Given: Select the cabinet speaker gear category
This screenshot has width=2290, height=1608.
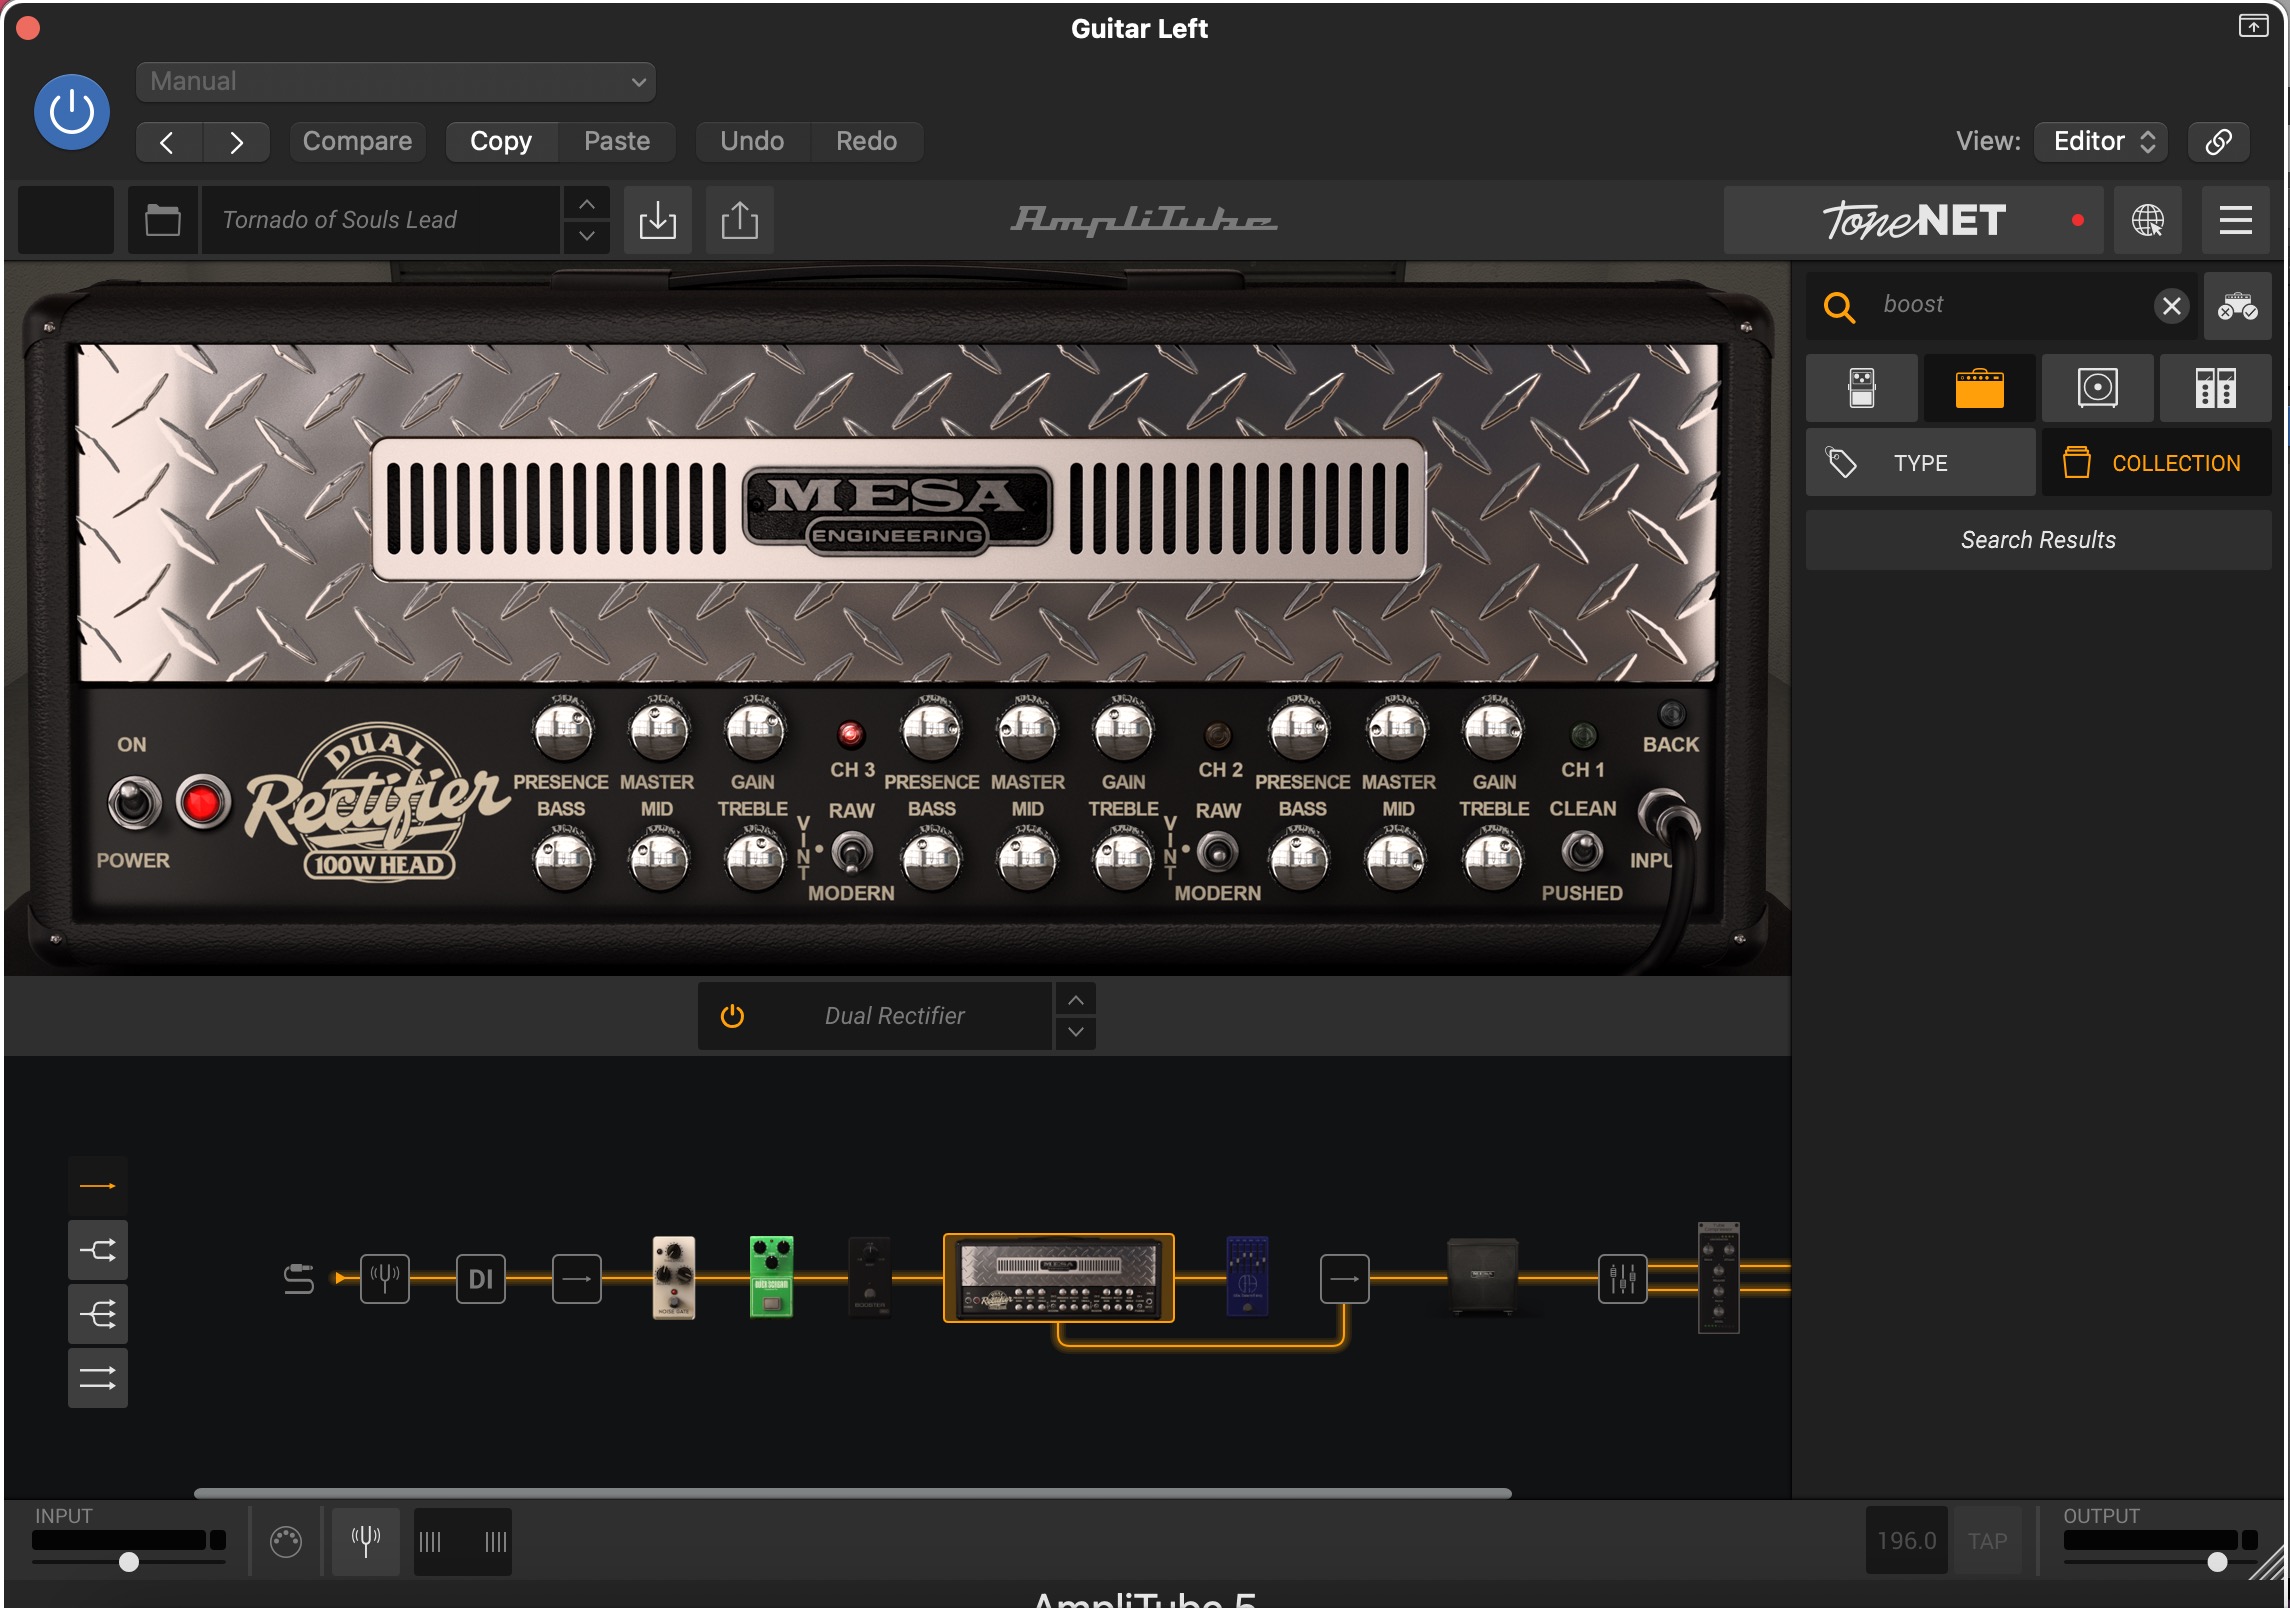Looking at the screenshot, I should tap(2098, 388).
